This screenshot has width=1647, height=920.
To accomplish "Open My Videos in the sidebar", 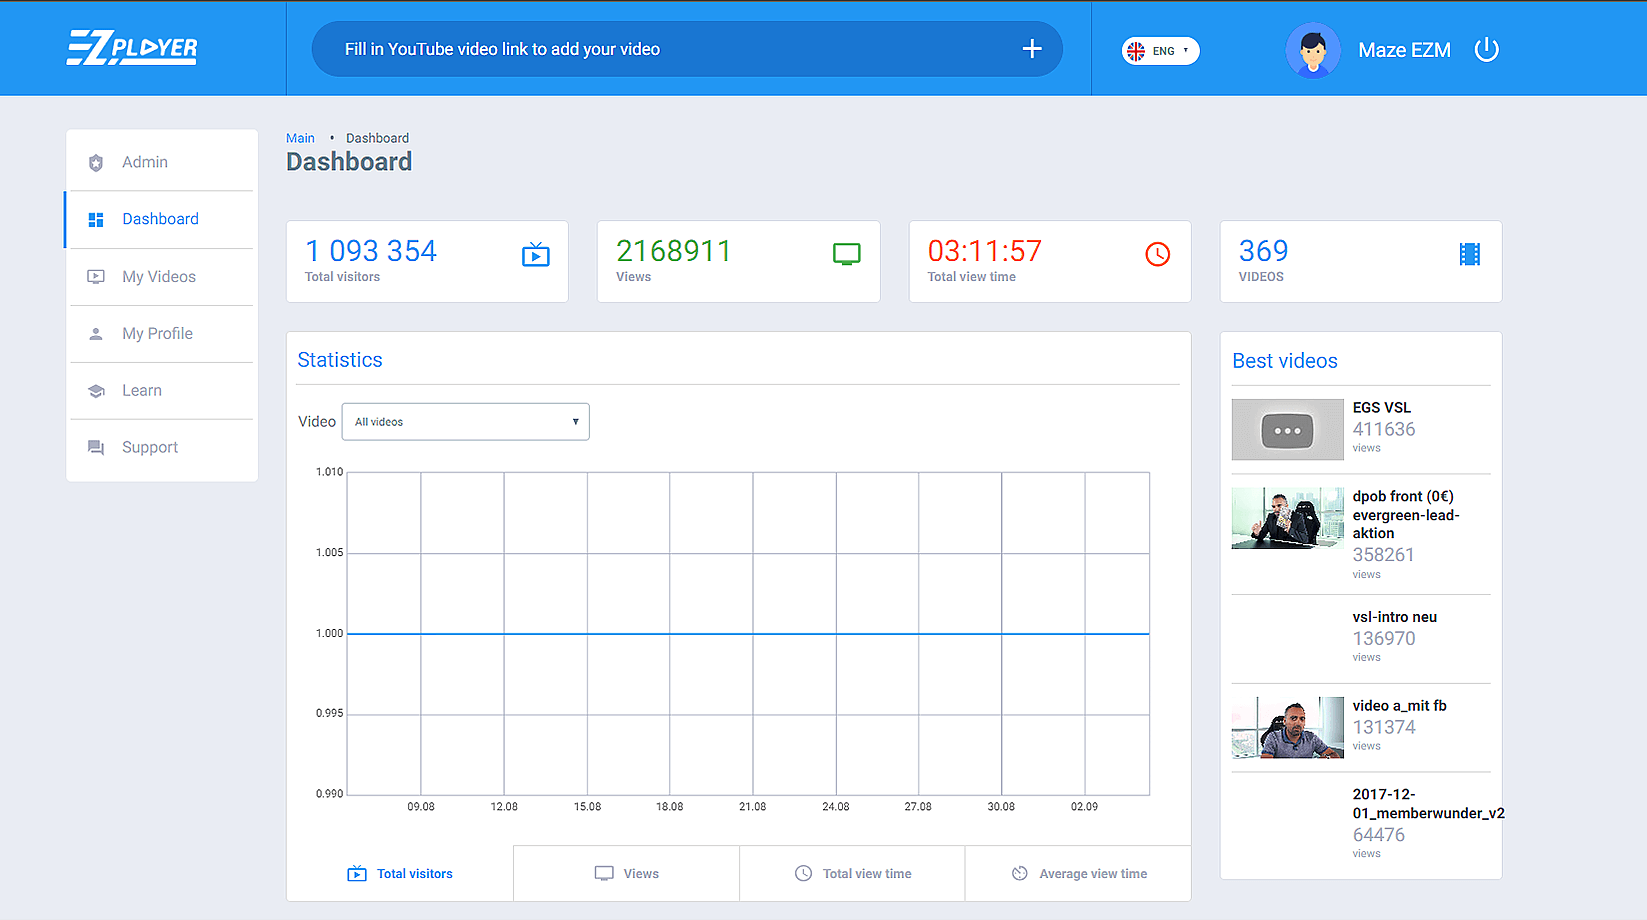I will 159,277.
